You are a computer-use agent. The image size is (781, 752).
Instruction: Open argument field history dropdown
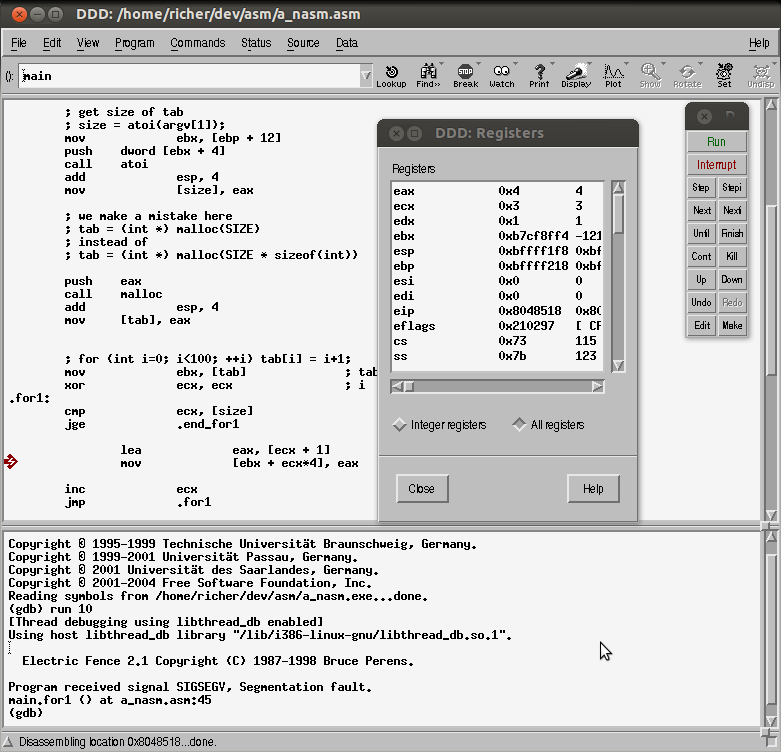click(366, 76)
